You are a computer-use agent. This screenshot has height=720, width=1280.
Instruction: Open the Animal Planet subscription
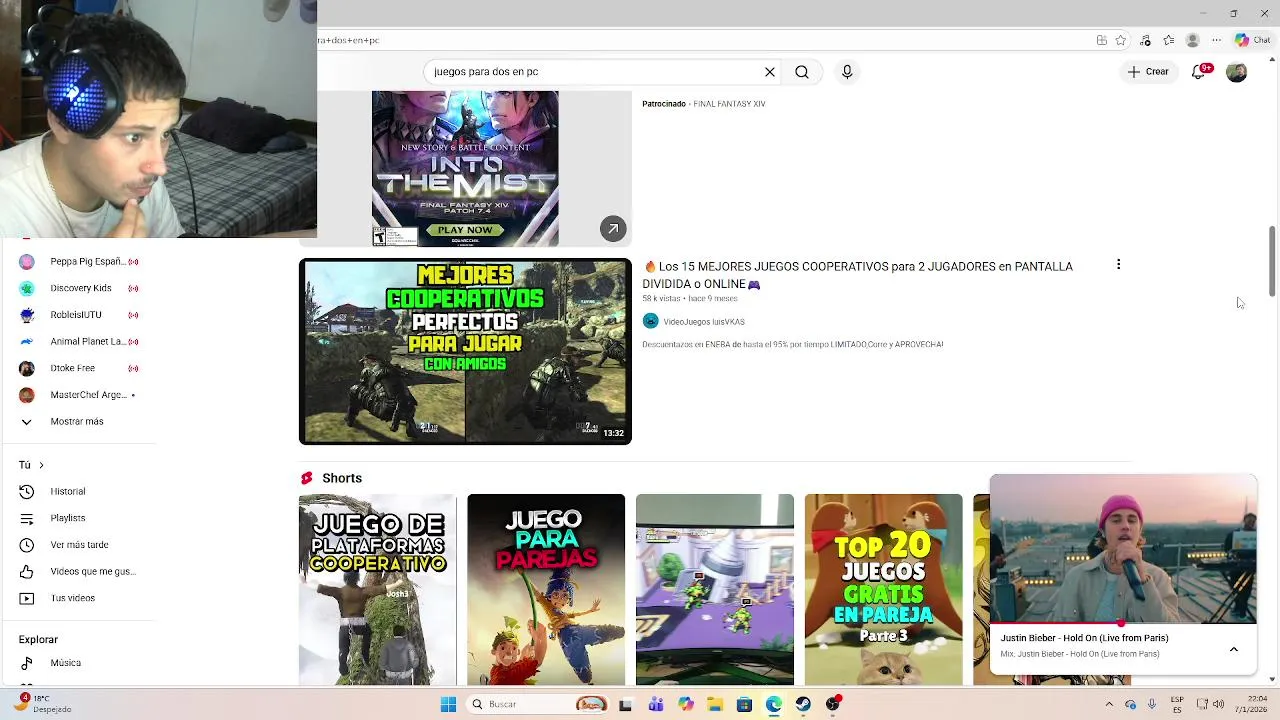pos(78,341)
